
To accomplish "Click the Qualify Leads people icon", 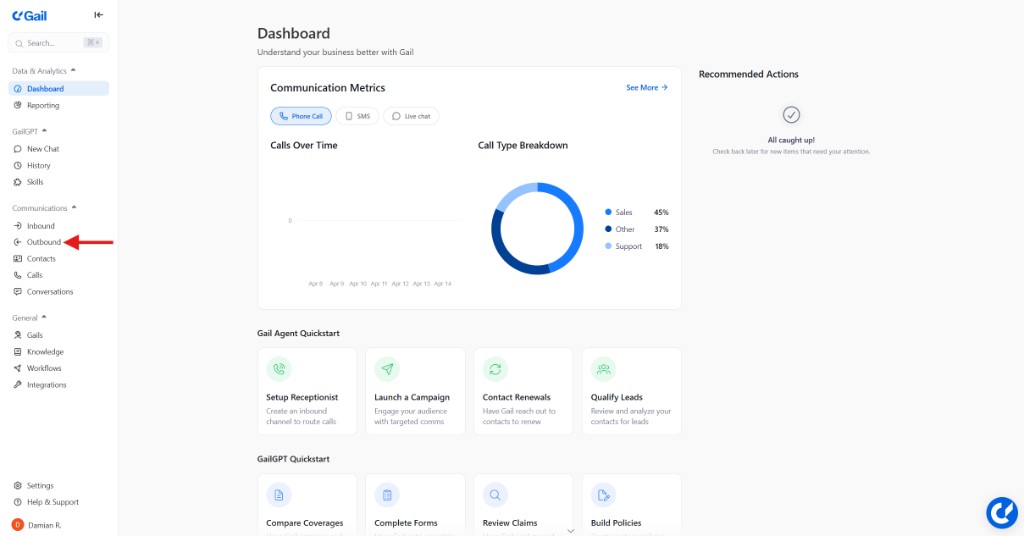I will pos(603,369).
